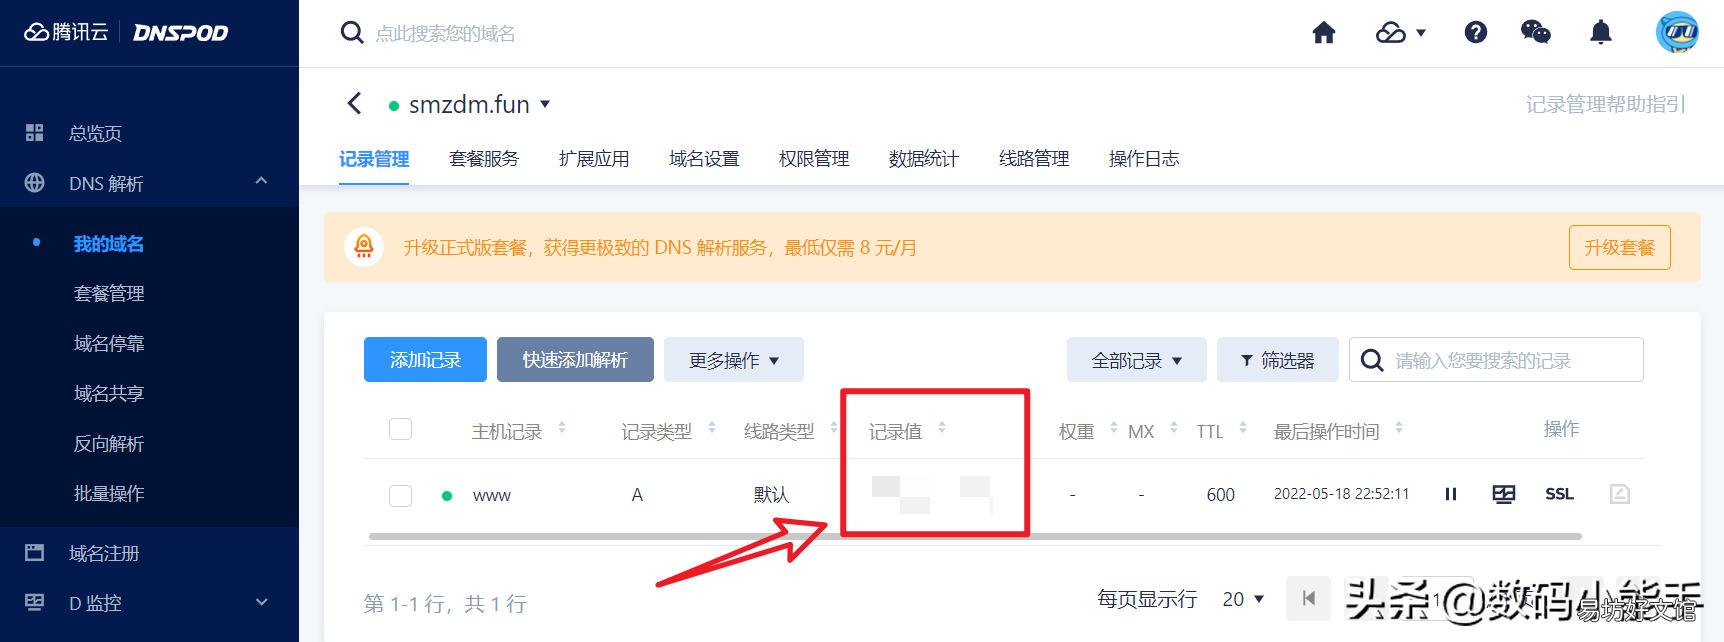Click the 快速添加解析 button
The image size is (1724, 642).
[575, 360]
